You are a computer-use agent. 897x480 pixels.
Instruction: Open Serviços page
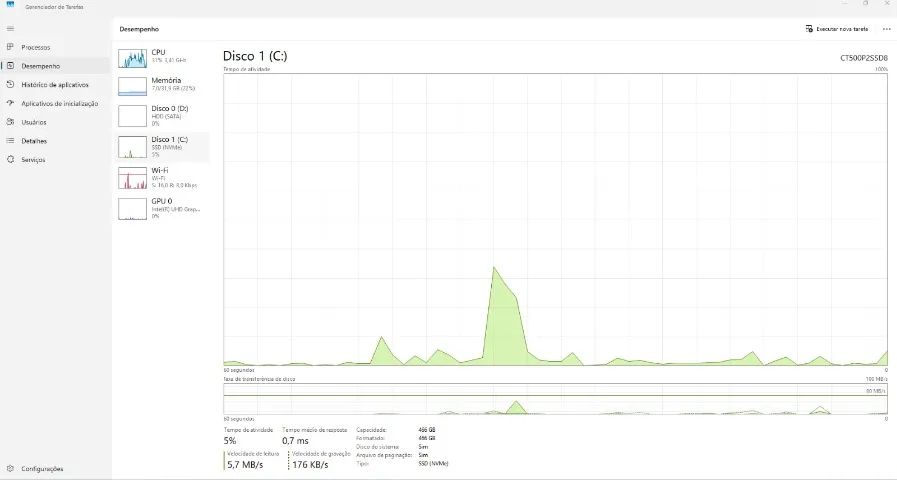[x=54, y=160]
